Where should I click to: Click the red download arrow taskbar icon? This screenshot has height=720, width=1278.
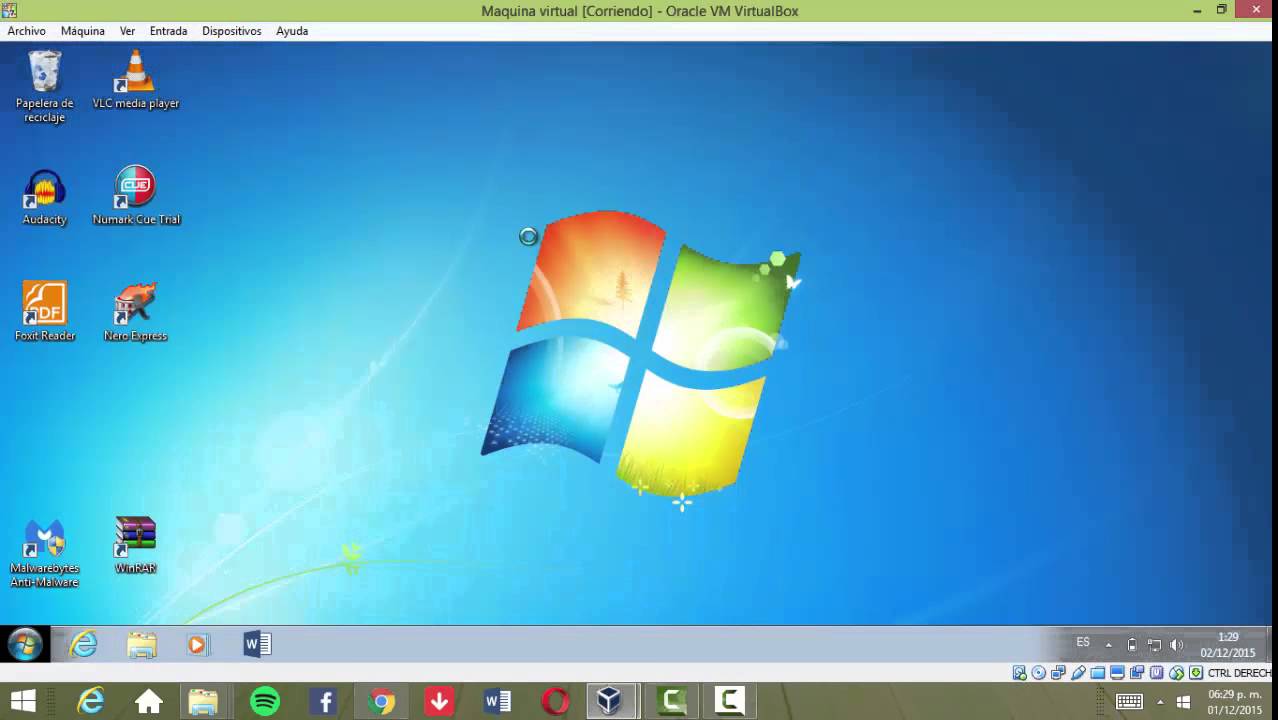coord(439,702)
